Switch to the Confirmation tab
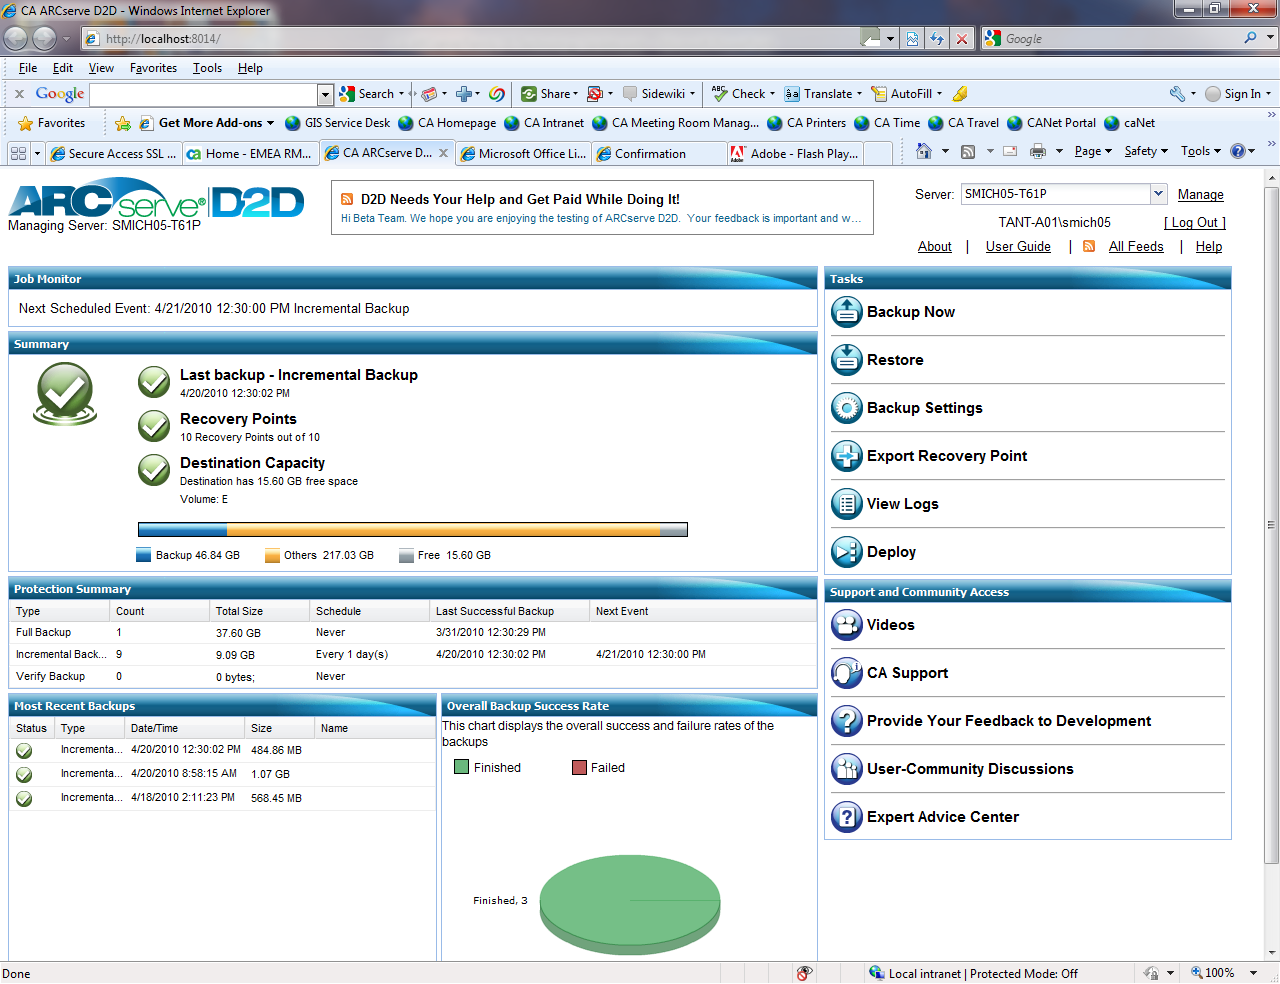Viewport: 1280px width, 984px height. click(660, 153)
